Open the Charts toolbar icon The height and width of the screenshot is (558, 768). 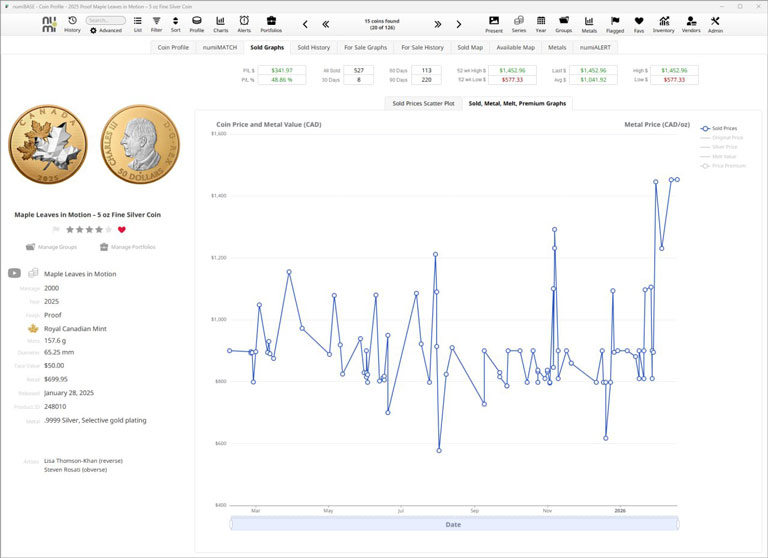[220, 24]
